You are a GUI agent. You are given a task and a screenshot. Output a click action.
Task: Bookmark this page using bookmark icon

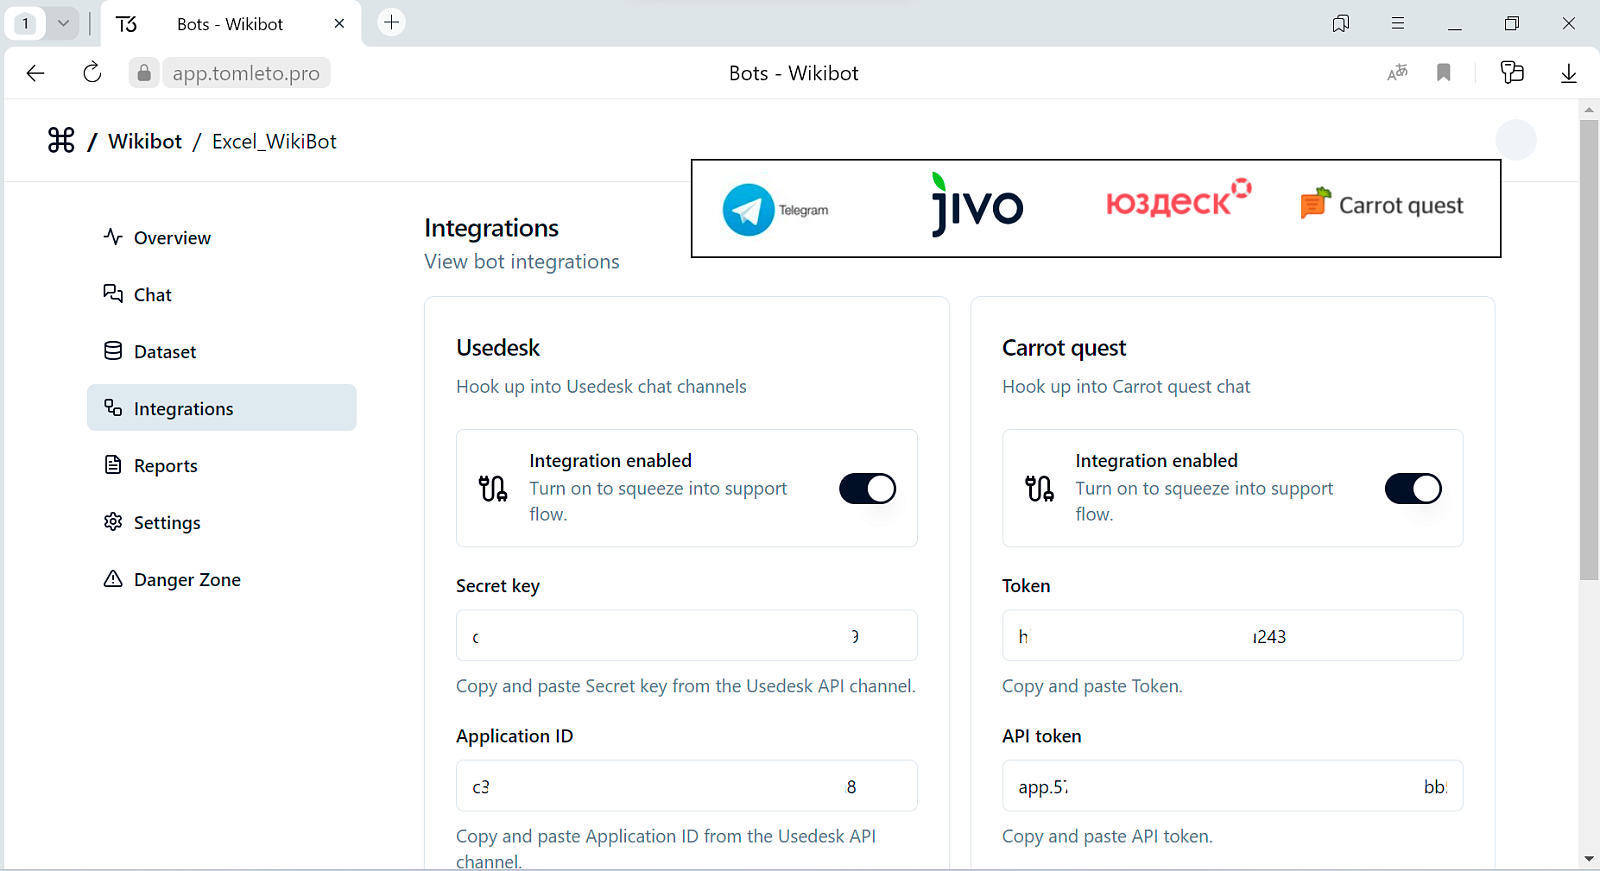1443,72
